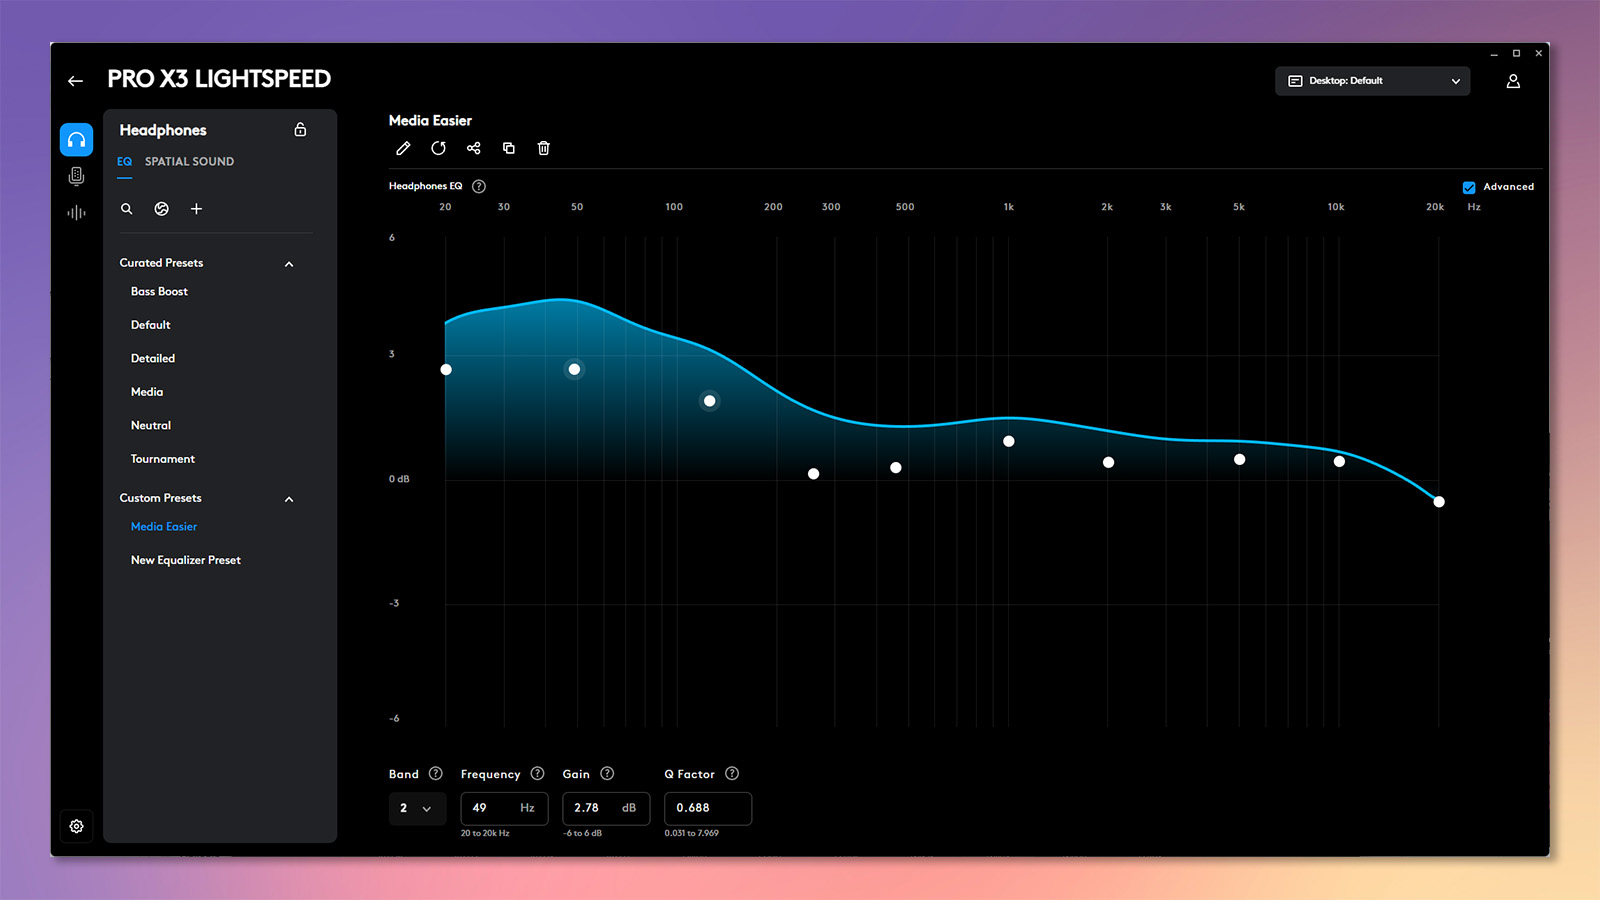Search the equalizer presets
The height and width of the screenshot is (900, 1600).
(x=126, y=209)
